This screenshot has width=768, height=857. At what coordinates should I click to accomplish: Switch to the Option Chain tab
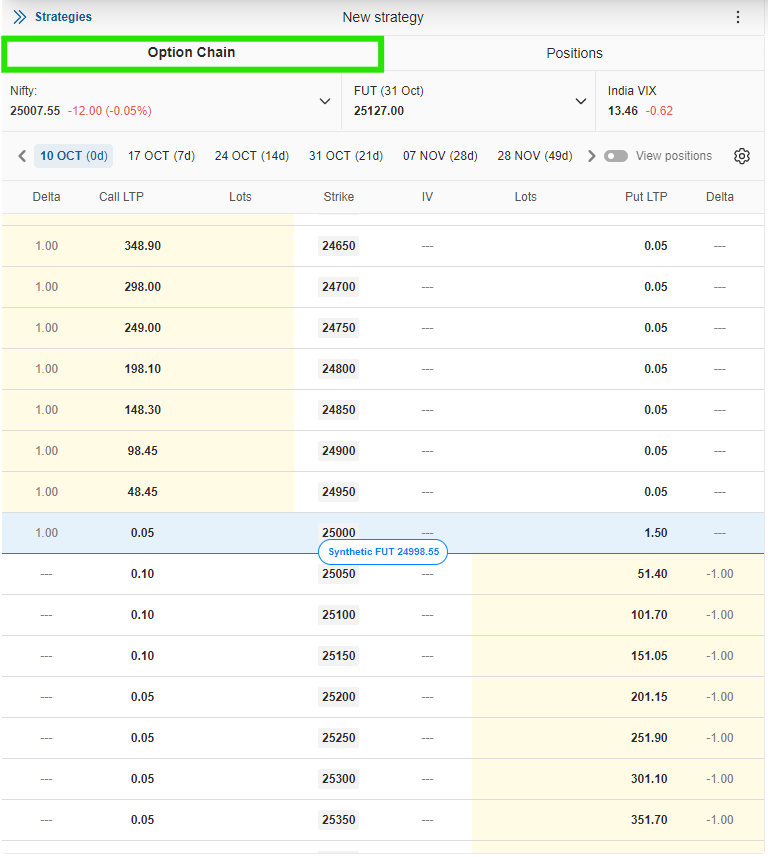pos(191,54)
